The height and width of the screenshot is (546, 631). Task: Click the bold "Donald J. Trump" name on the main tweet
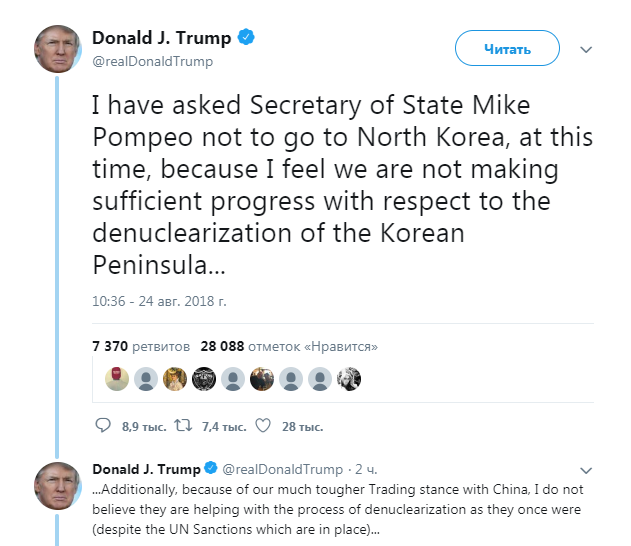[x=161, y=38]
